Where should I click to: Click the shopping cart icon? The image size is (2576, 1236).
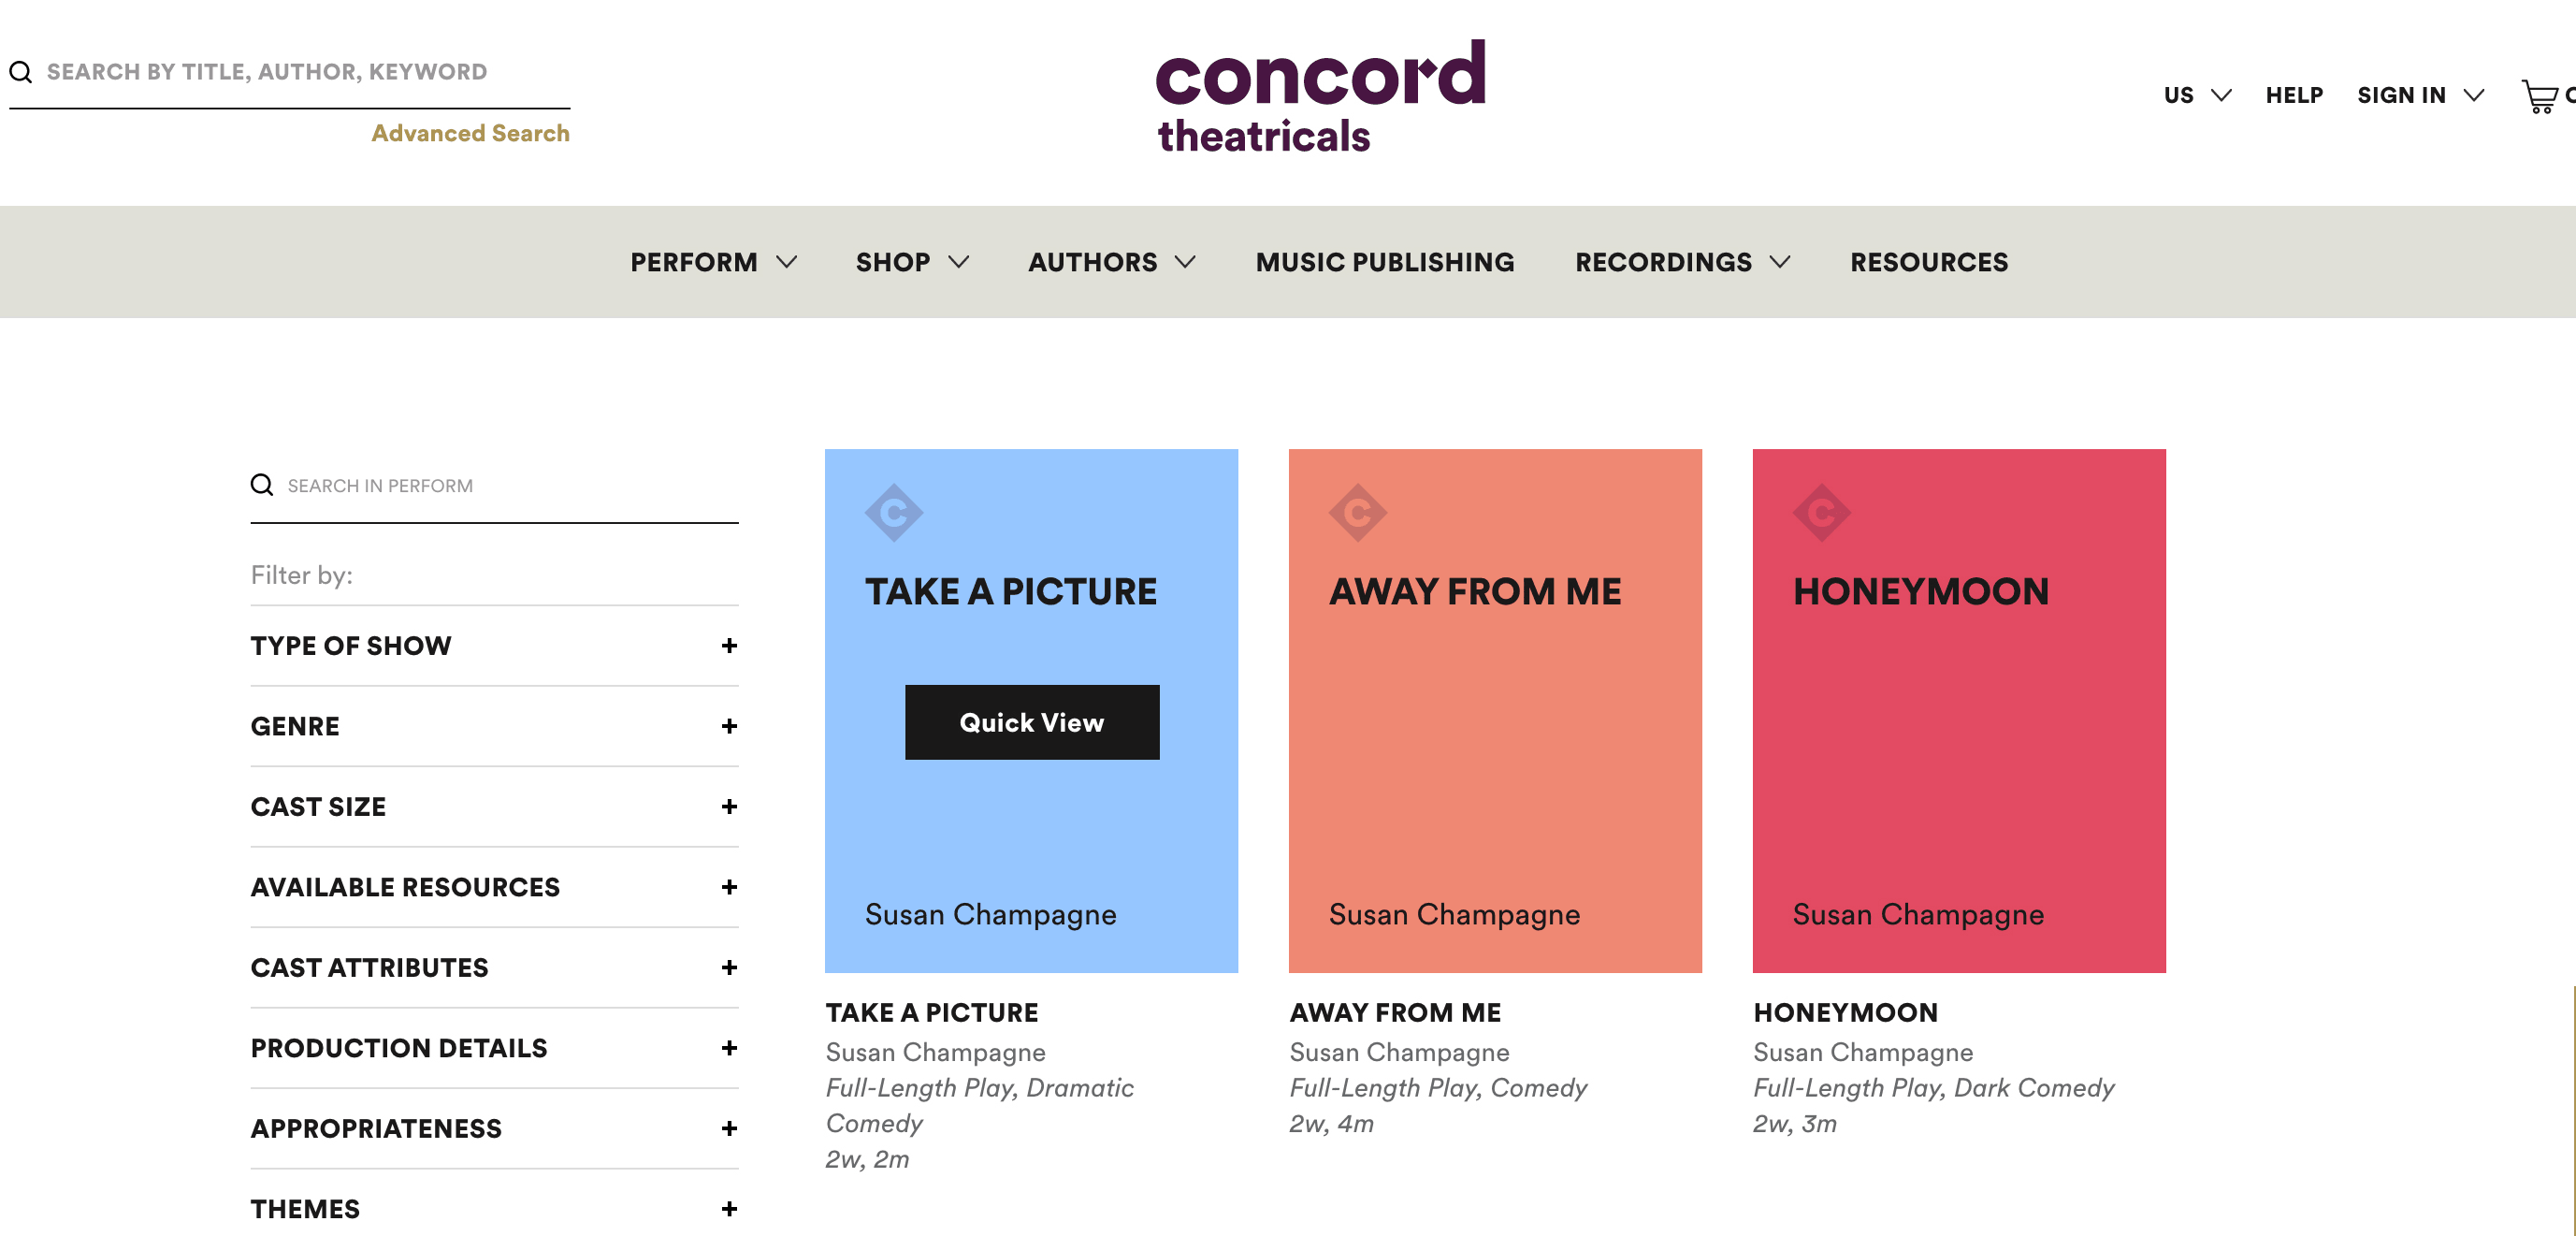2538,96
